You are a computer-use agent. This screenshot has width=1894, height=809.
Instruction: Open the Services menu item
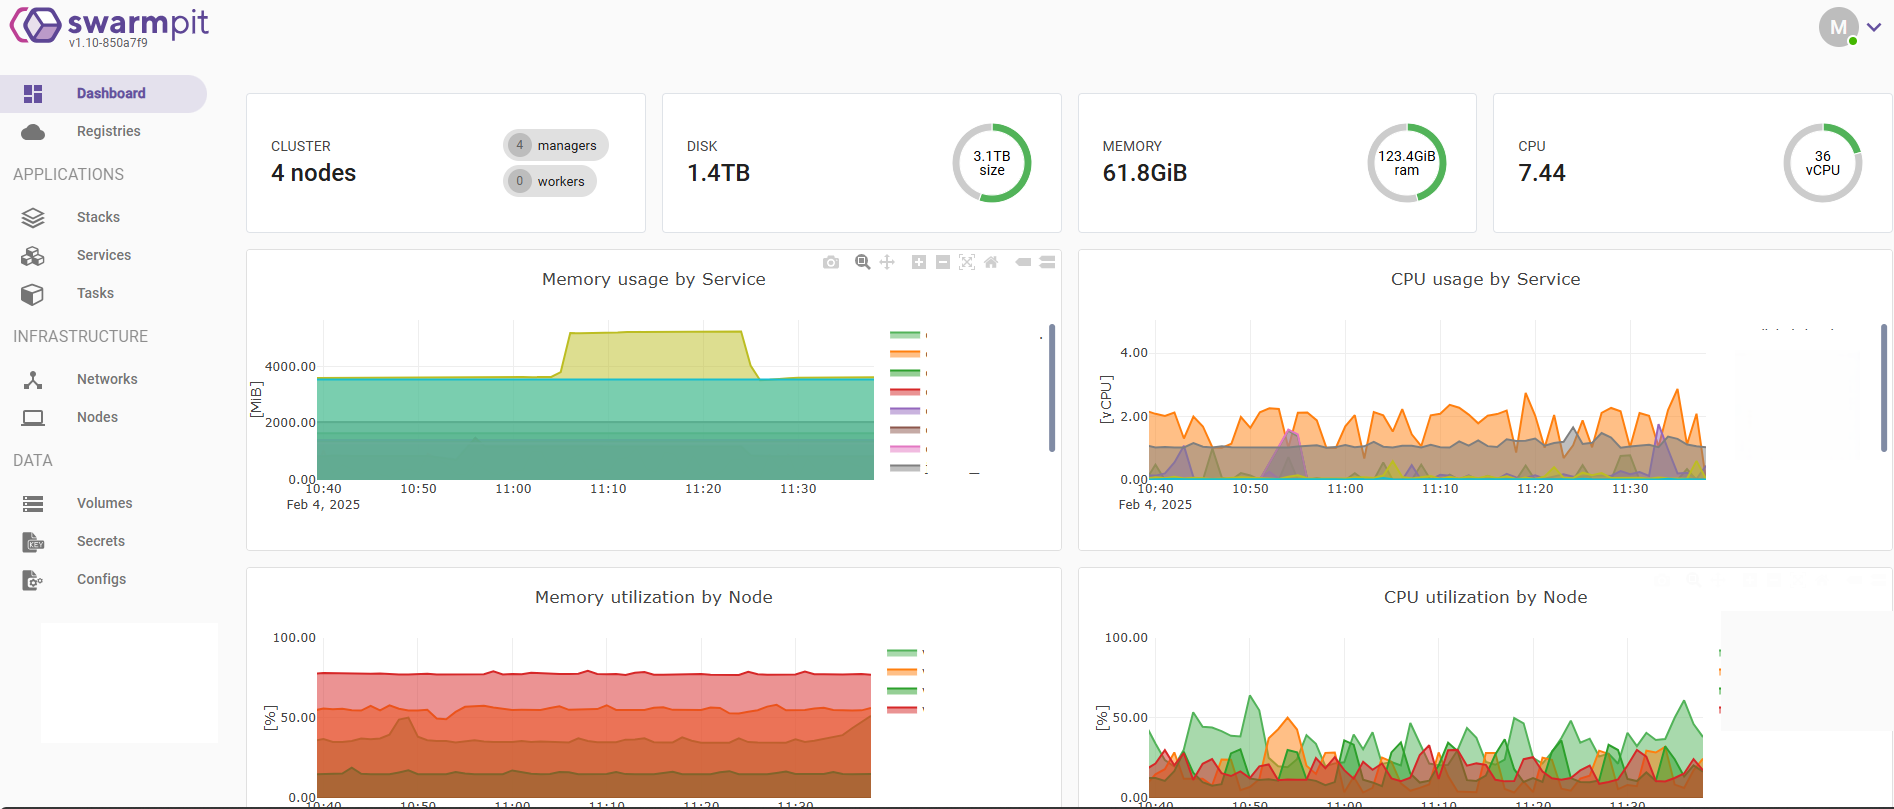[103, 255]
